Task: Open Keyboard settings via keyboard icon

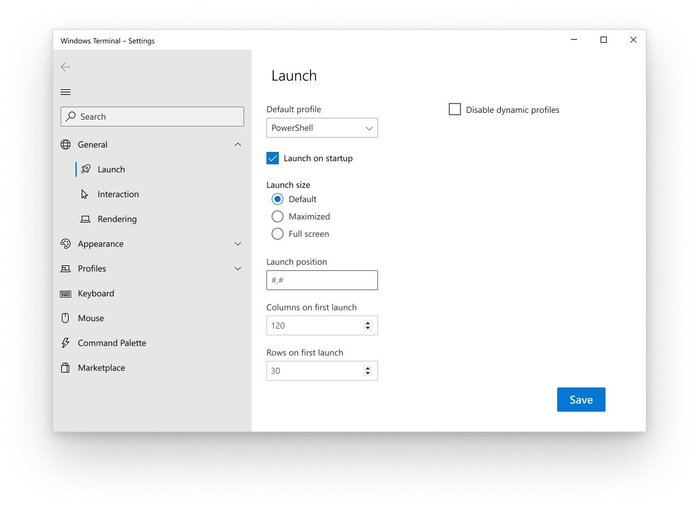Action: point(66,294)
